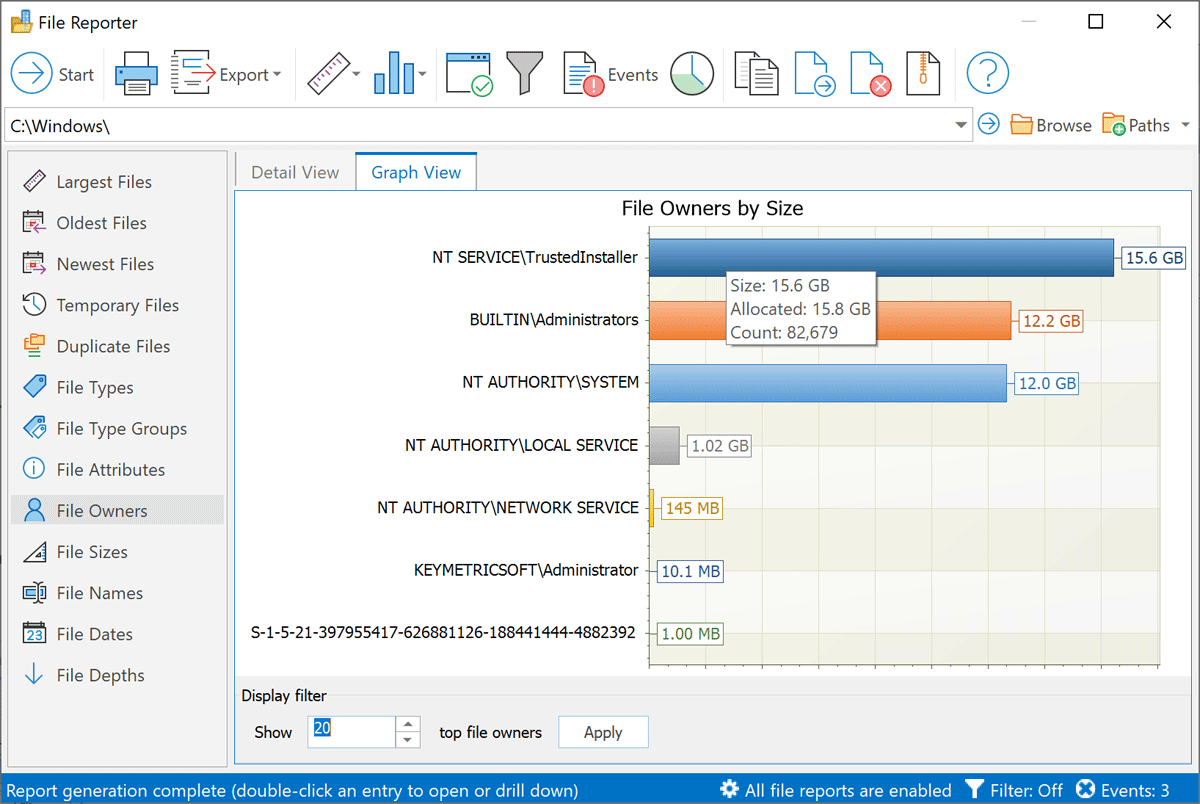Switch to the Detail View tab
This screenshot has height=804, width=1200.
[x=295, y=172]
